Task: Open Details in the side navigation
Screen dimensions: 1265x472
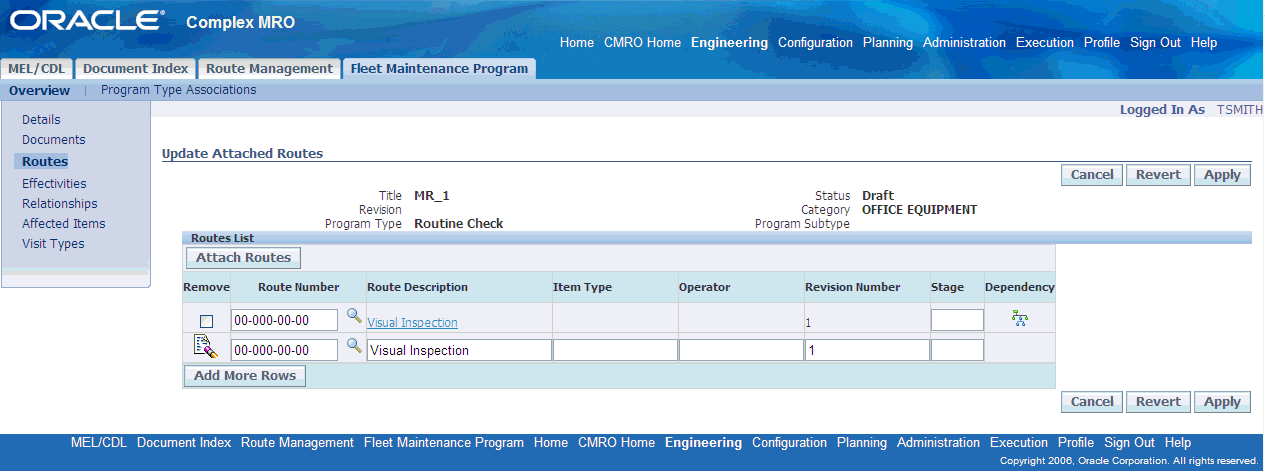Action: pyautogui.click(x=41, y=120)
